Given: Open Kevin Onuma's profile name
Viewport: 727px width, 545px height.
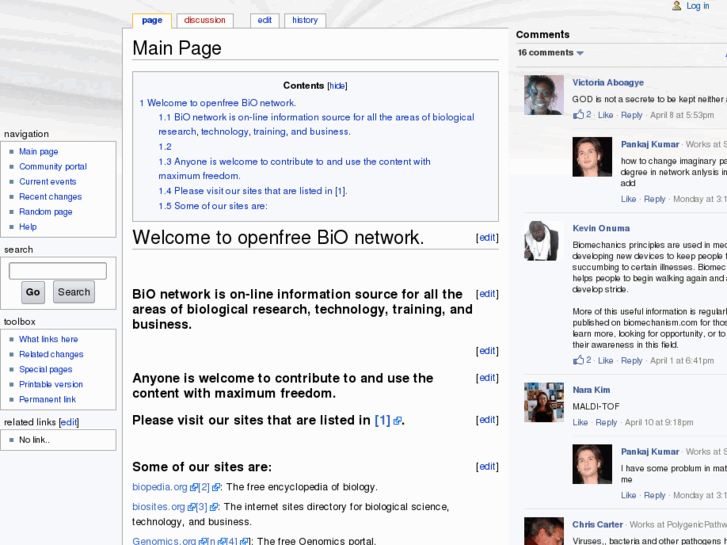Looking at the screenshot, I should click(x=601, y=228).
